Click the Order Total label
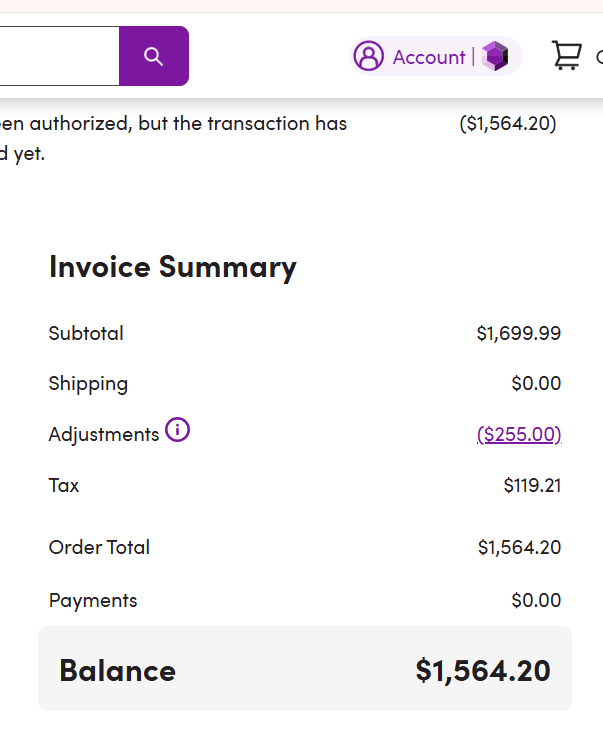The width and height of the screenshot is (603, 736). (x=99, y=547)
